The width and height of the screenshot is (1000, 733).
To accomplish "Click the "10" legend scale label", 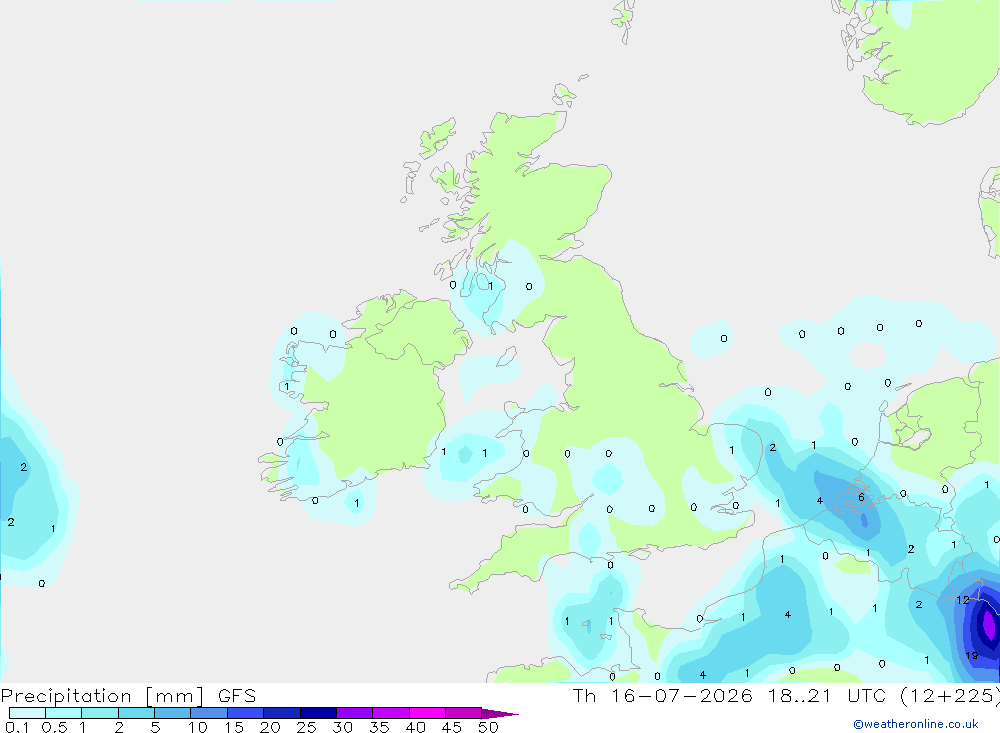I will (198, 727).
